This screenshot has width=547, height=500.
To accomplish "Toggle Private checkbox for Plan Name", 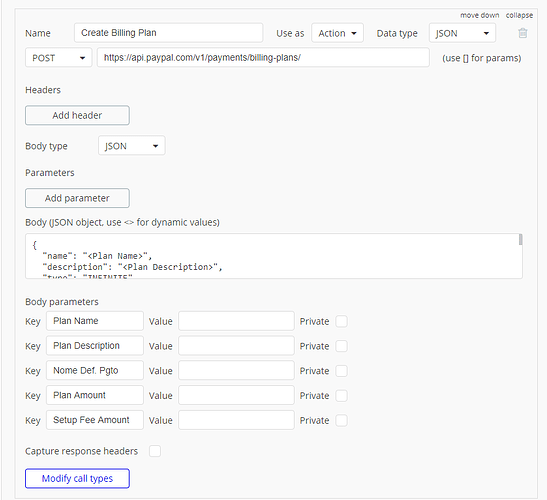I will 341,321.
